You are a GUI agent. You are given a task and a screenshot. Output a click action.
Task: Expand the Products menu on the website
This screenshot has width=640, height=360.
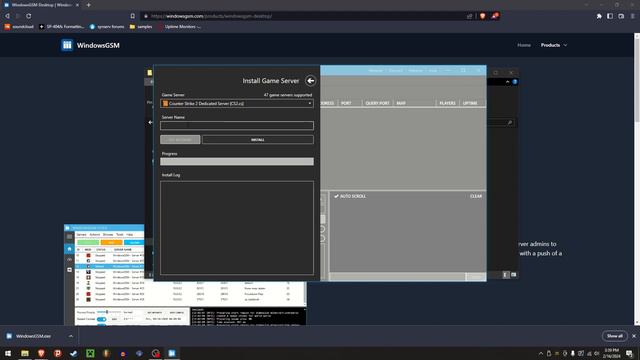point(553,45)
